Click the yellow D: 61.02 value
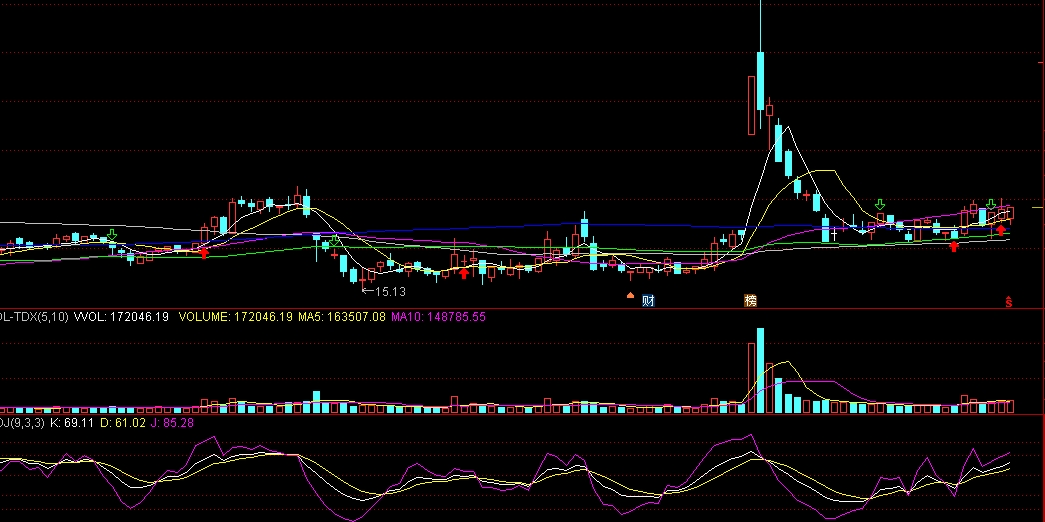The width and height of the screenshot is (1045, 522). [x=122, y=423]
